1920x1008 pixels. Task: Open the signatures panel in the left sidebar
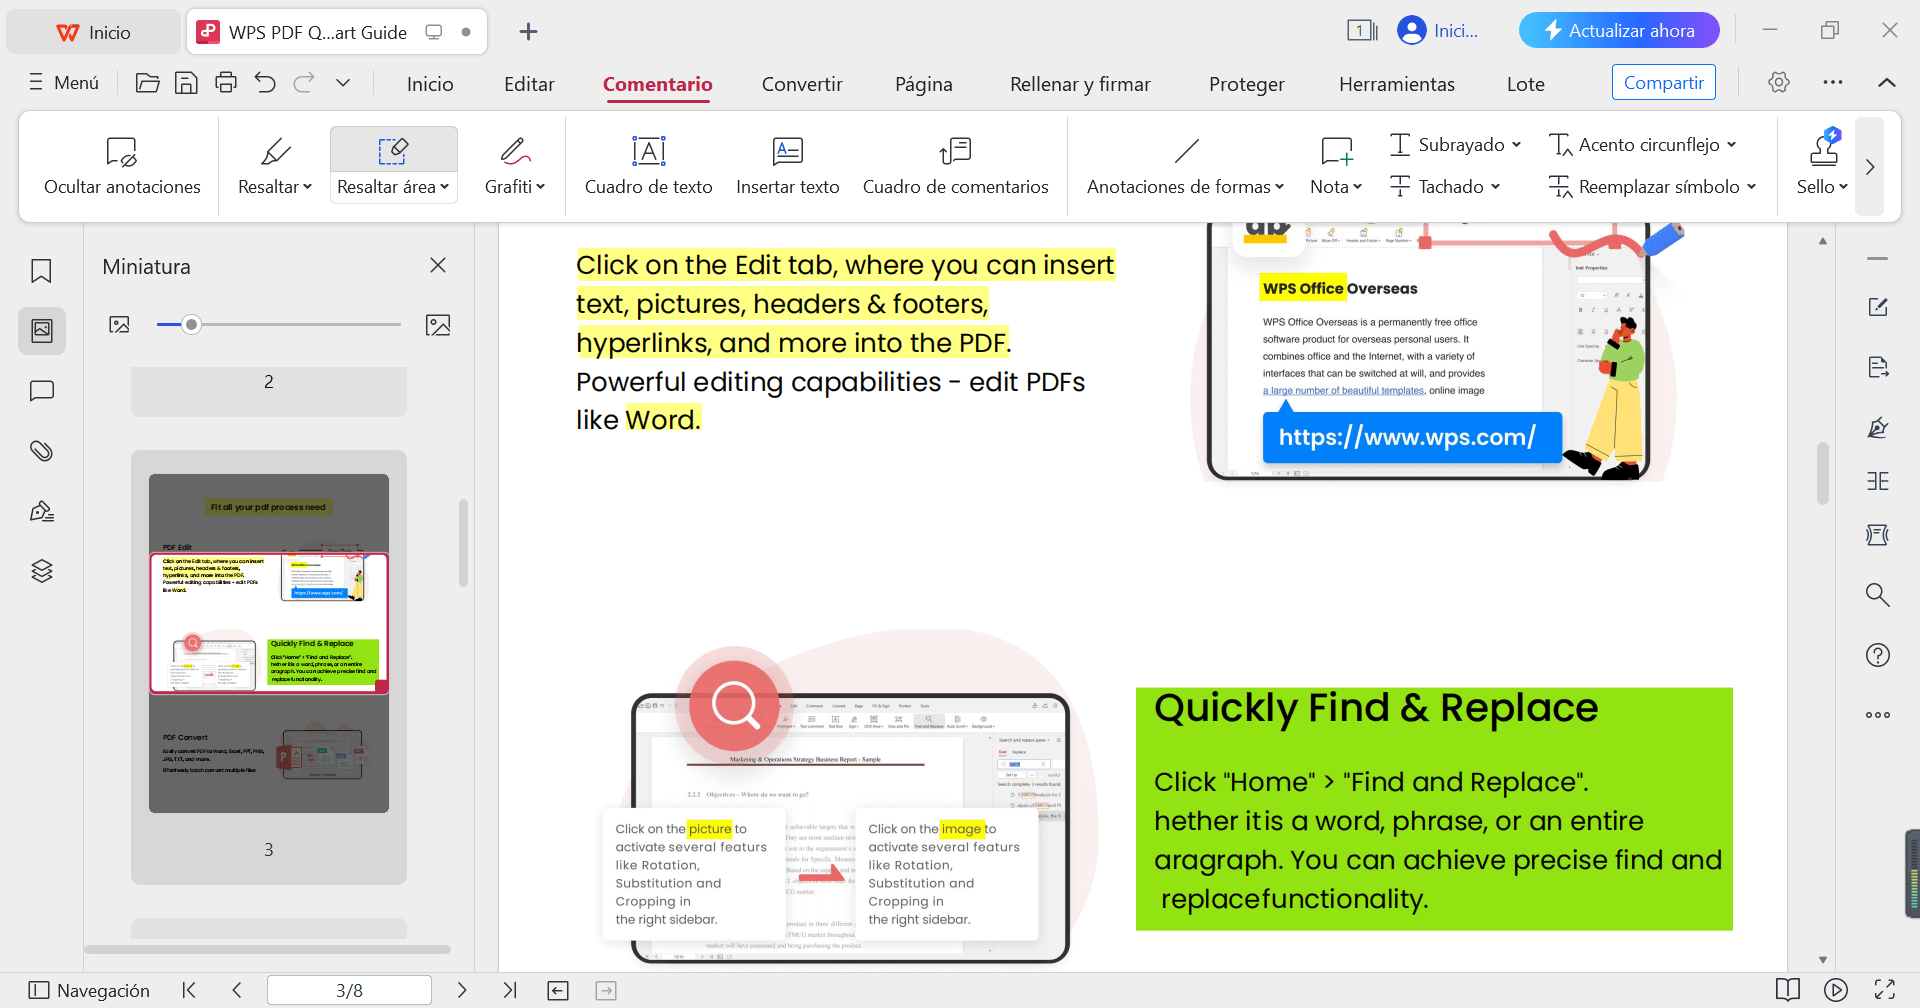[42, 511]
